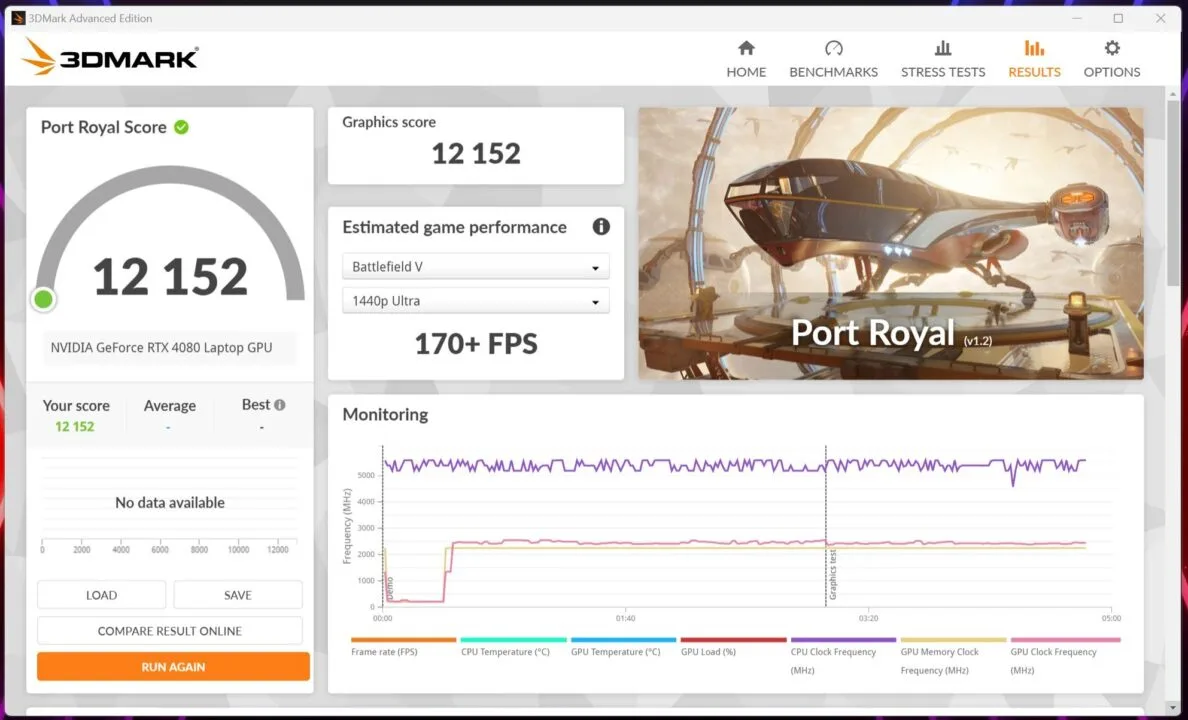Viewport: 1188px width, 720px height.
Task: Click the info icon next to Best
Action: (280, 405)
